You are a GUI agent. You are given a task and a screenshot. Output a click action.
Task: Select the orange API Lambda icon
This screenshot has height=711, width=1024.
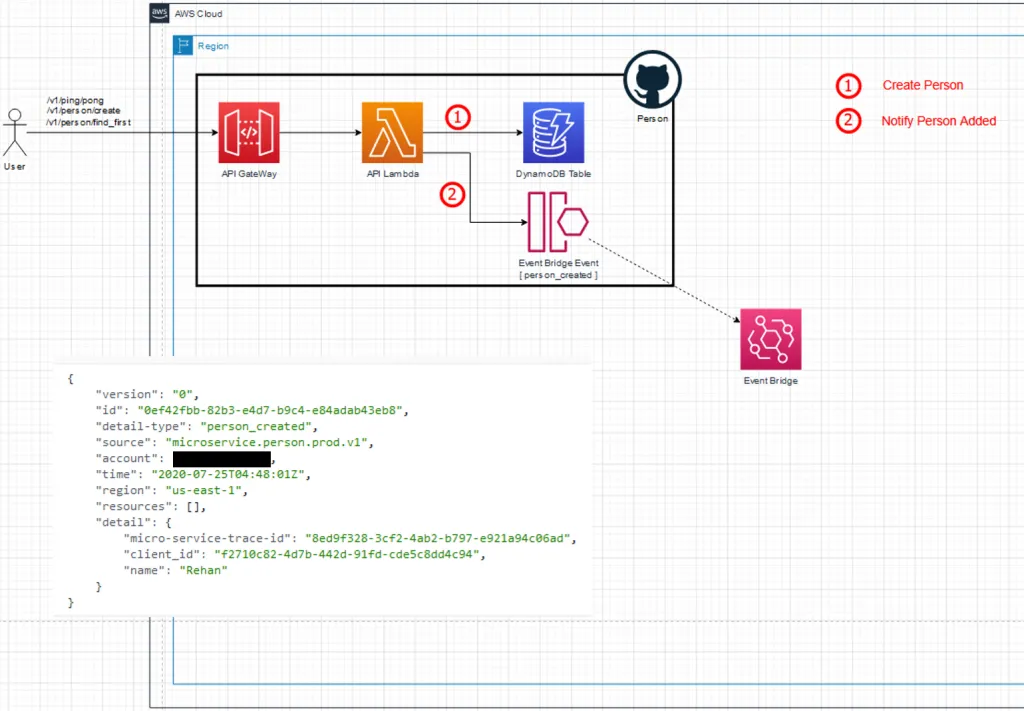pos(392,132)
